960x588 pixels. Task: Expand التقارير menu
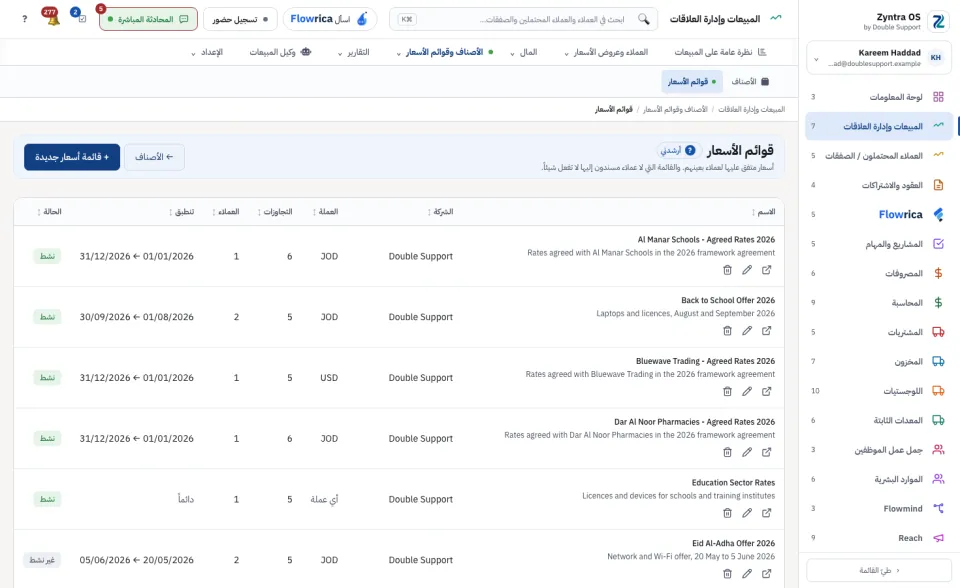pyautogui.click(x=354, y=52)
